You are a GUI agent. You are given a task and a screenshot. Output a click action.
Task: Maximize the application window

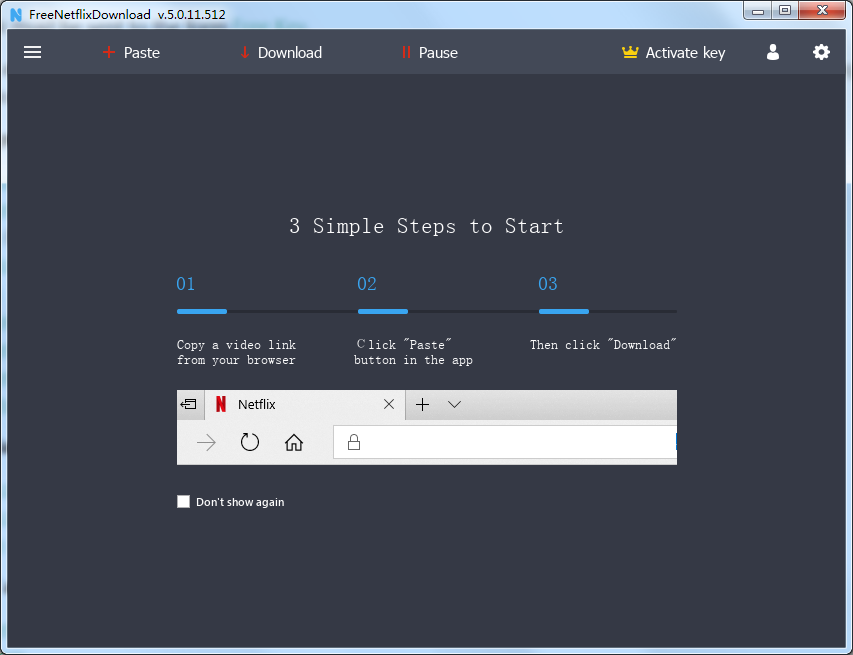784,10
